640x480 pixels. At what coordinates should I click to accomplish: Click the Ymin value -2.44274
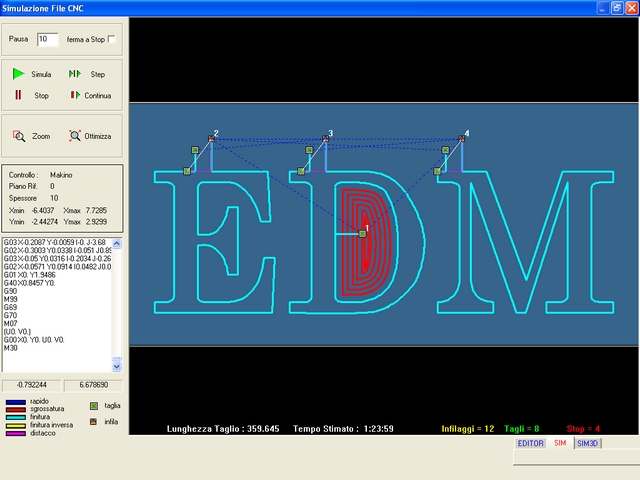(45, 222)
